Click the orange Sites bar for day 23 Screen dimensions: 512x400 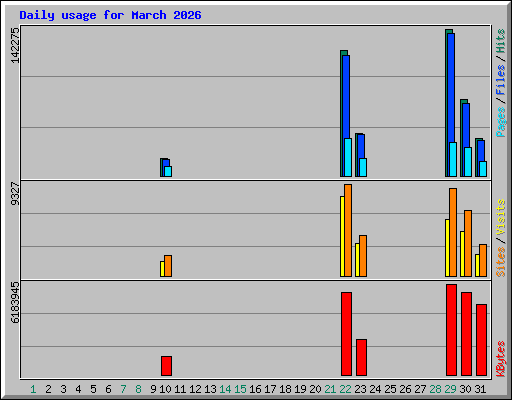[363, 256]
